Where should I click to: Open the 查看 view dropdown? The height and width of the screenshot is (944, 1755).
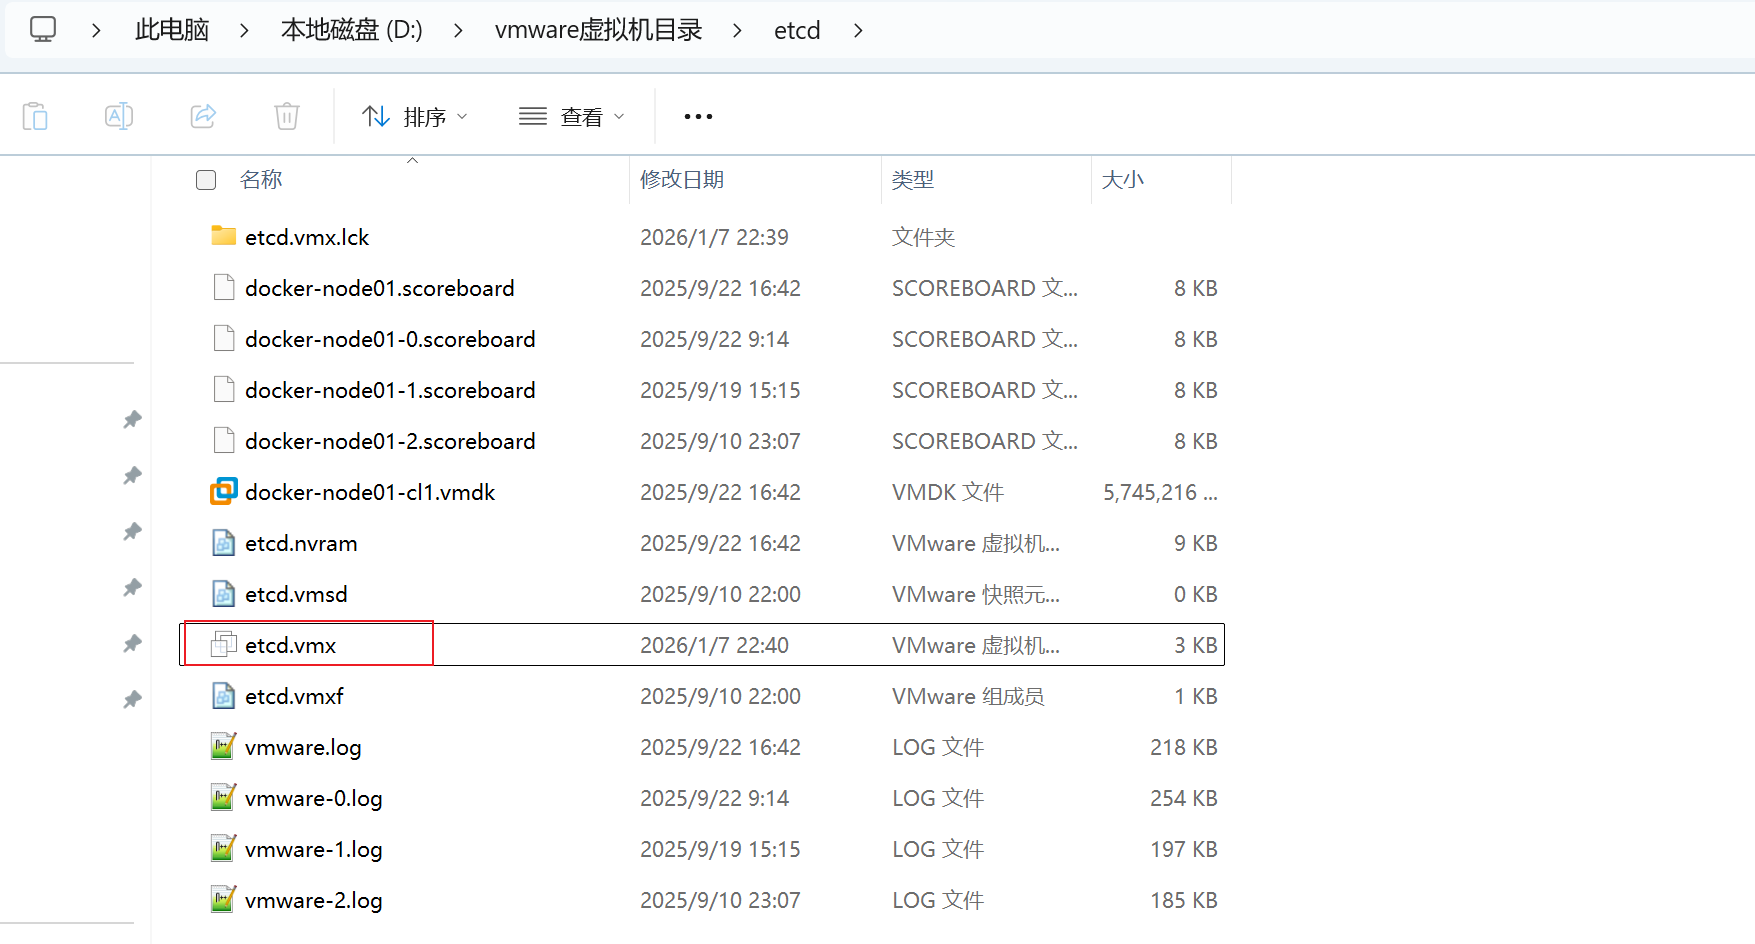click(572, 117)
